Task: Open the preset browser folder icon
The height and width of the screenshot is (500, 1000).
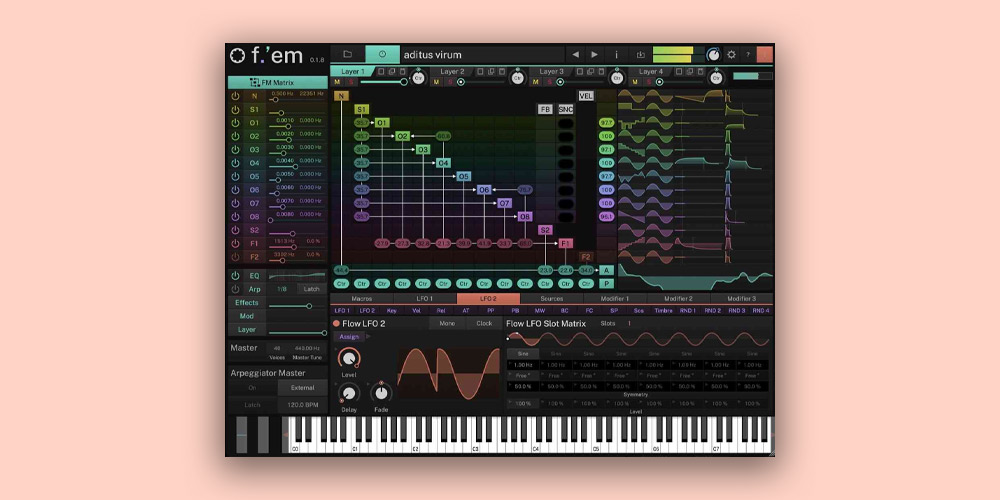Action: tap(347, 54)
